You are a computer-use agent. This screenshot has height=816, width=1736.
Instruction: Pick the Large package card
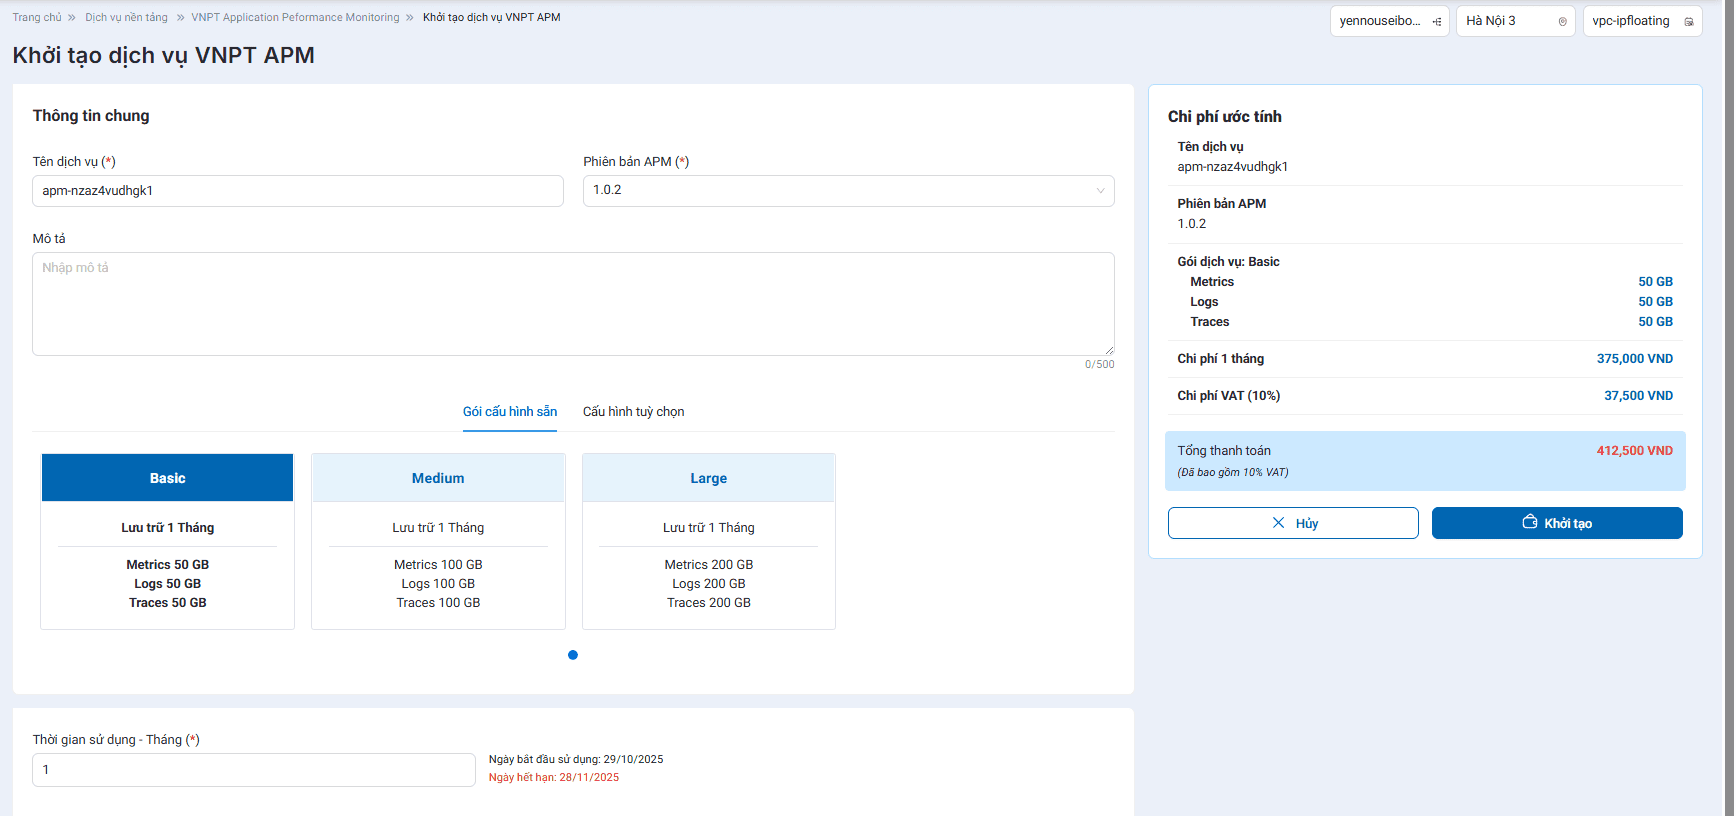point(708,541)
